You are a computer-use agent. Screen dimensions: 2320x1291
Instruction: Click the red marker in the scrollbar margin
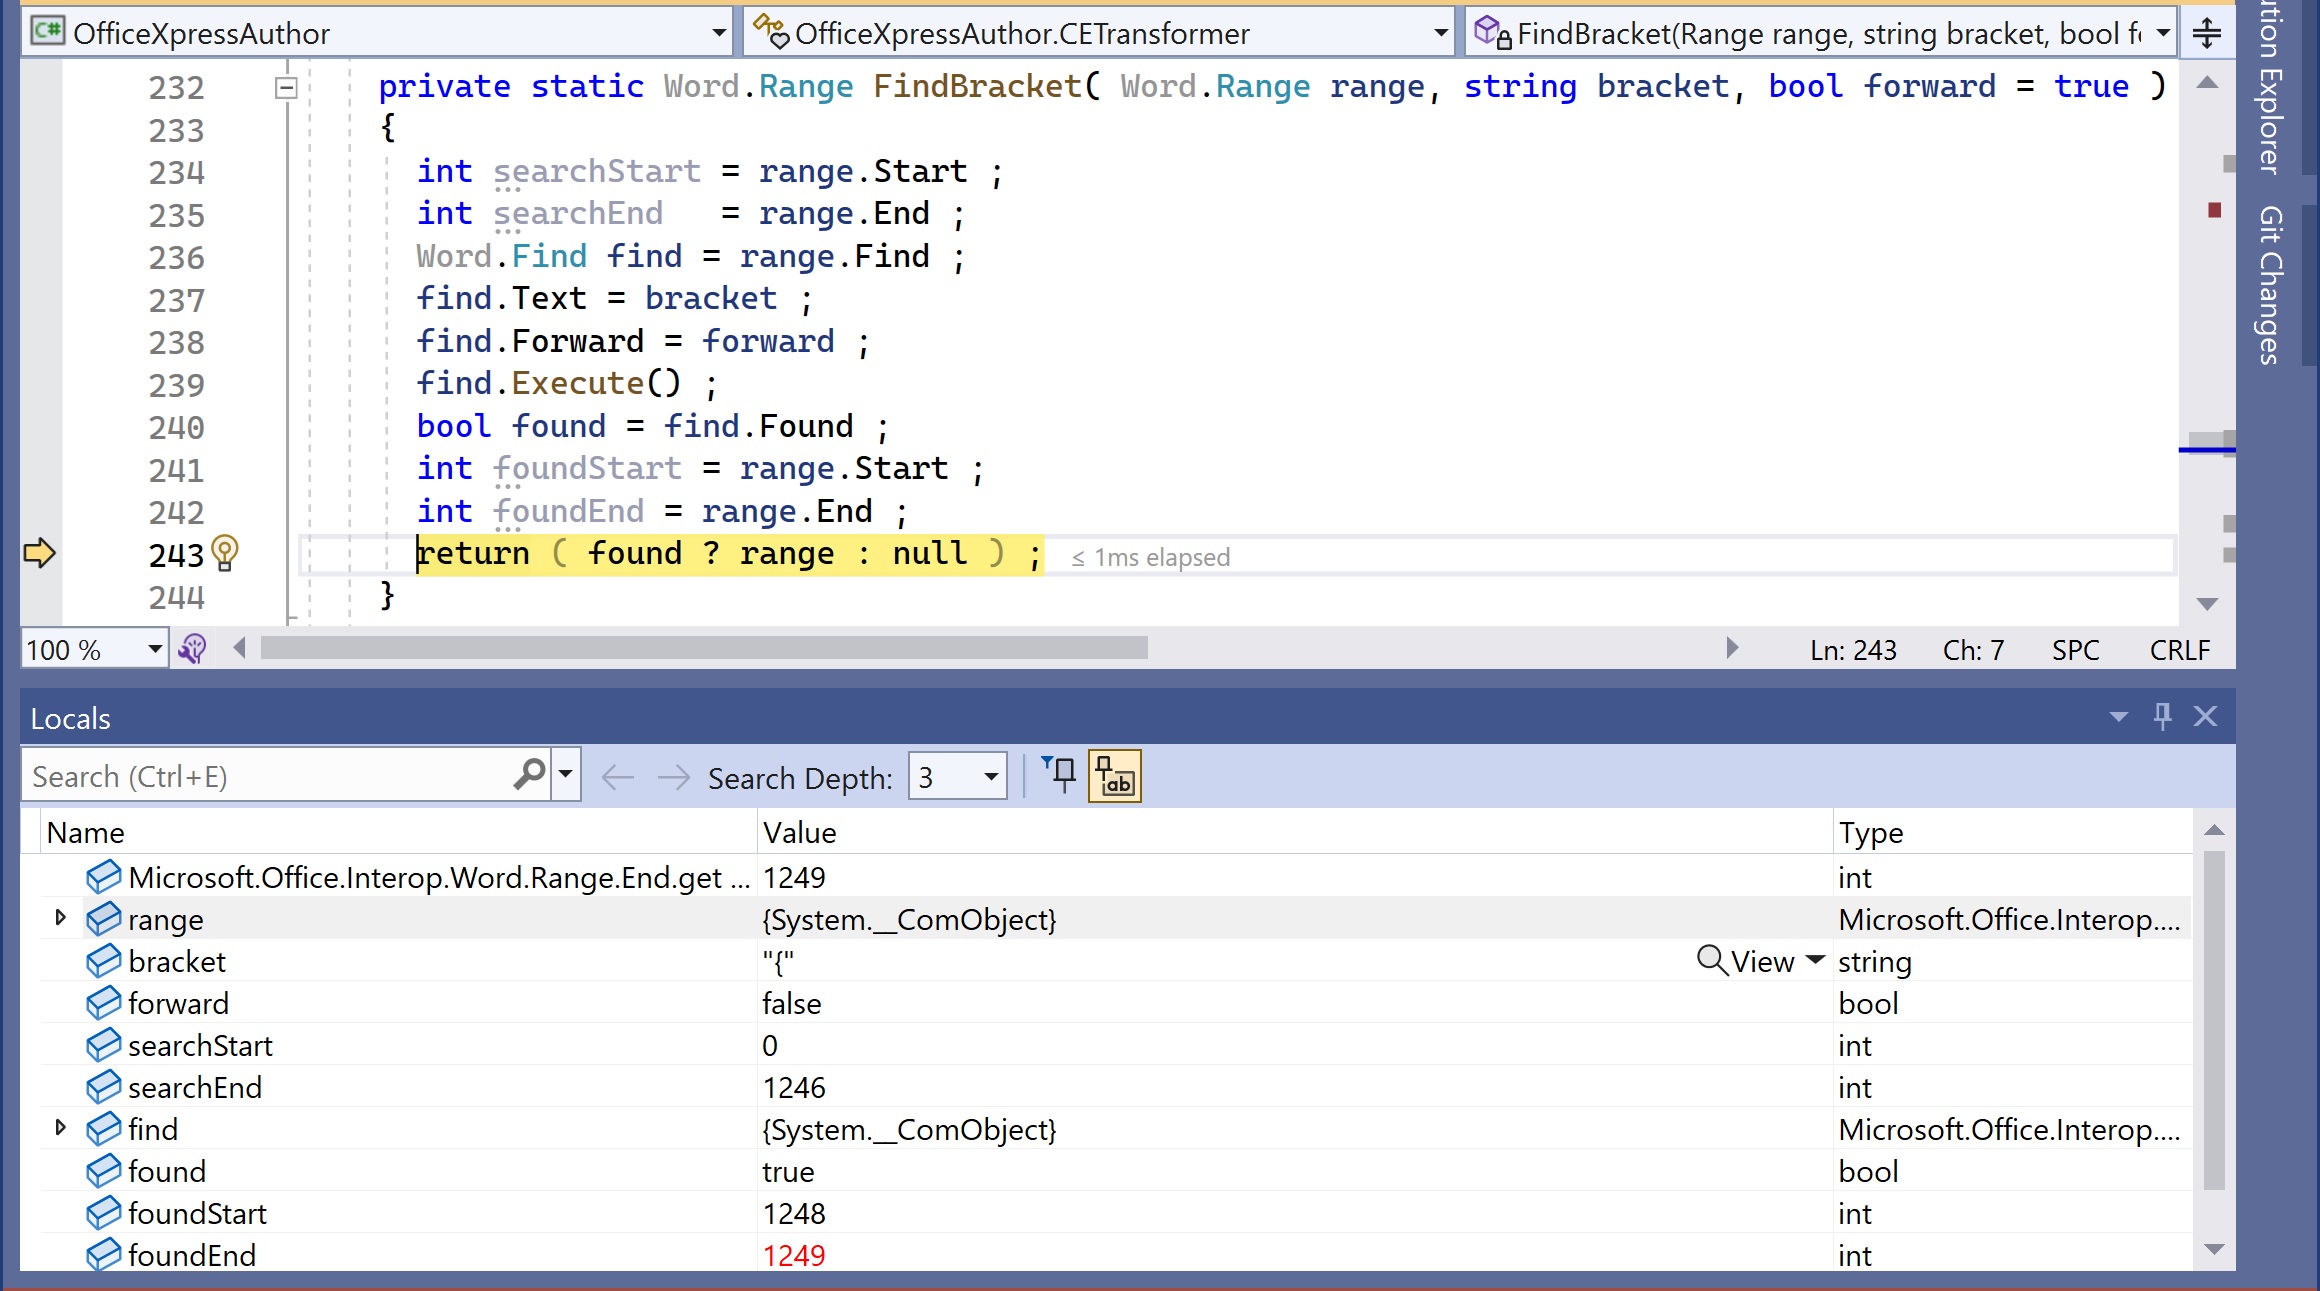2214,210
